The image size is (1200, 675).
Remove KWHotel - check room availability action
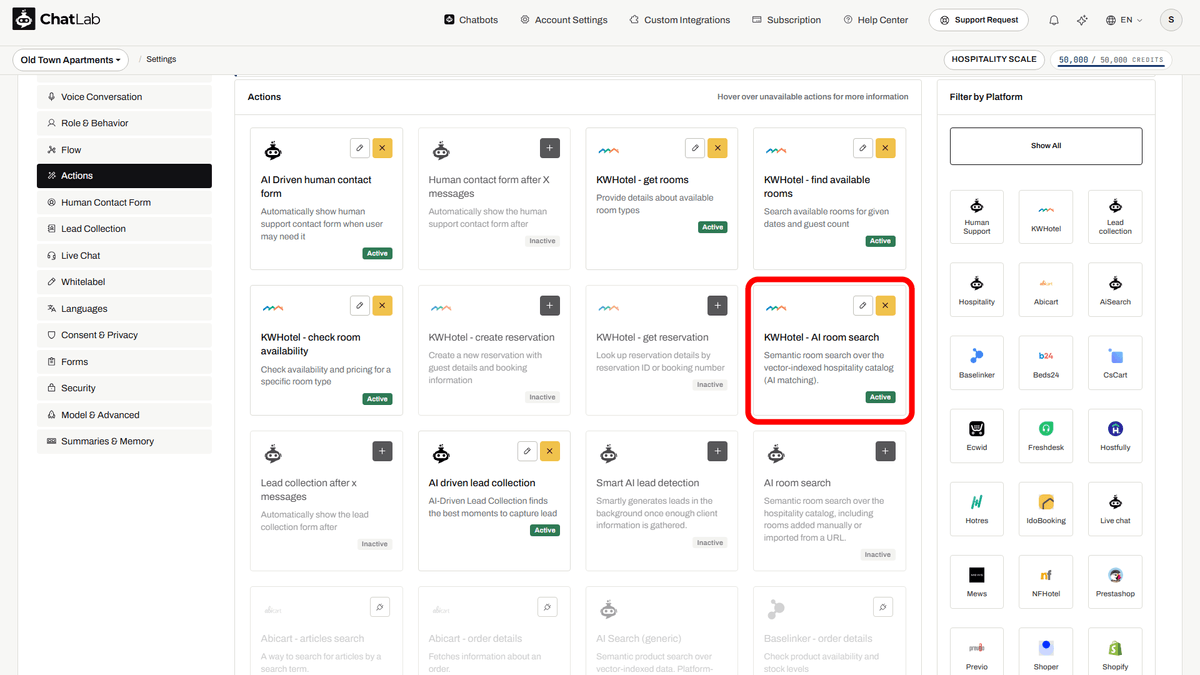coord(382,305)
